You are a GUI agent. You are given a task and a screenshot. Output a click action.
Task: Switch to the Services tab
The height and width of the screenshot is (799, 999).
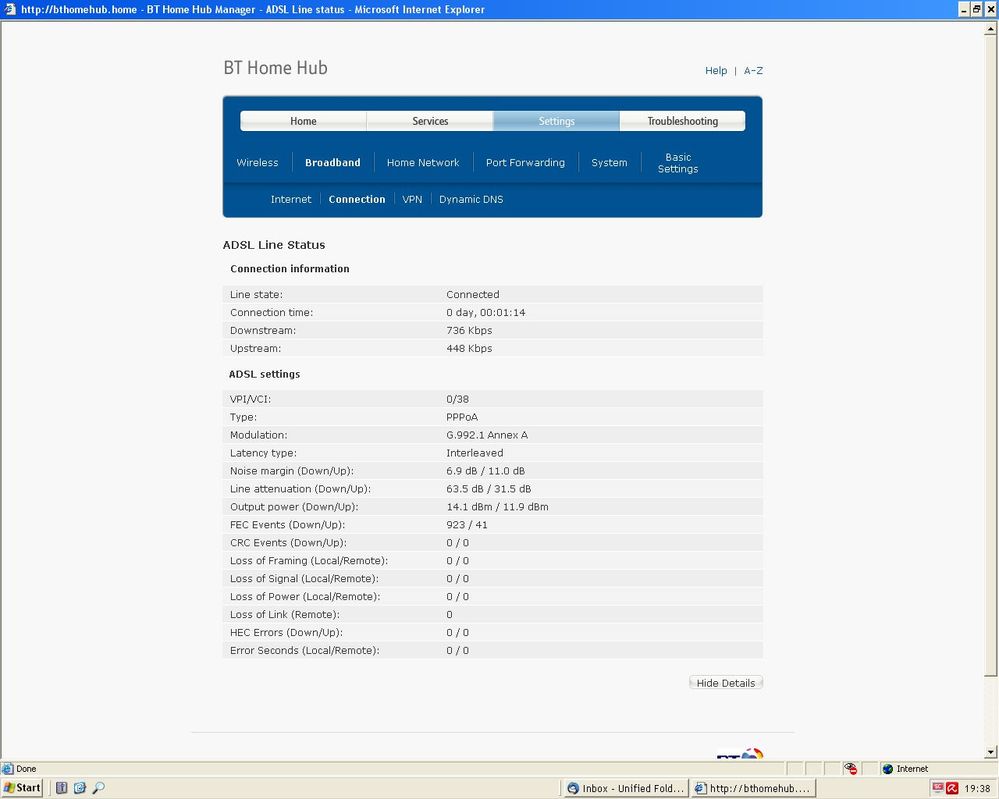pos(430,121)
